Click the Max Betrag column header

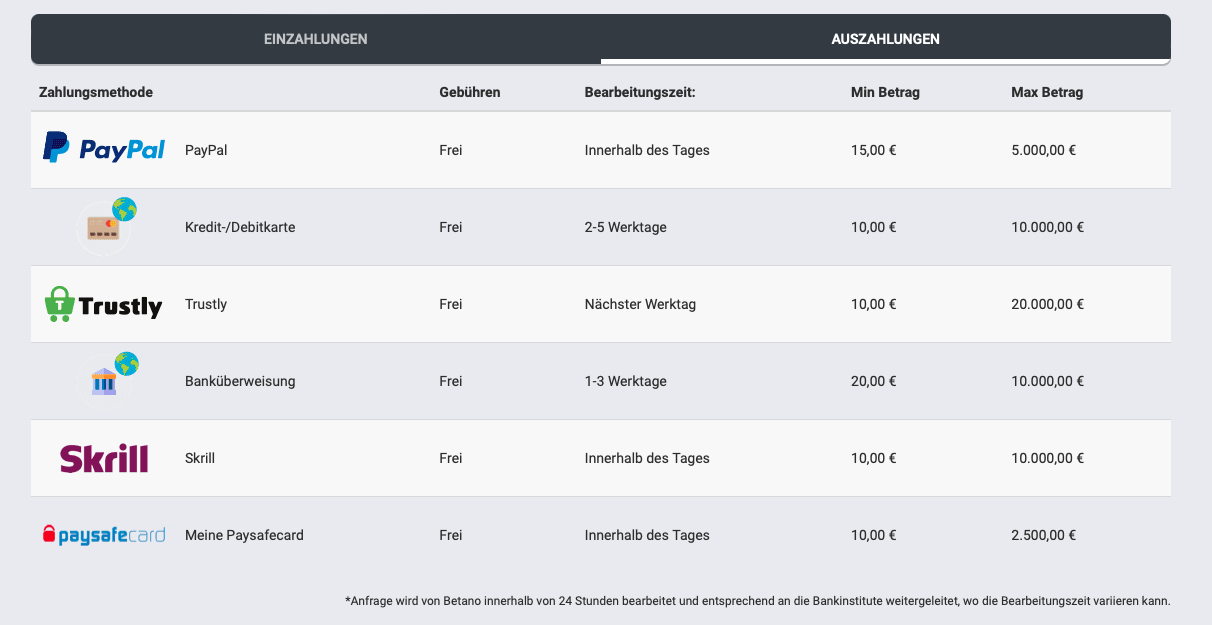coord(1047,92)
